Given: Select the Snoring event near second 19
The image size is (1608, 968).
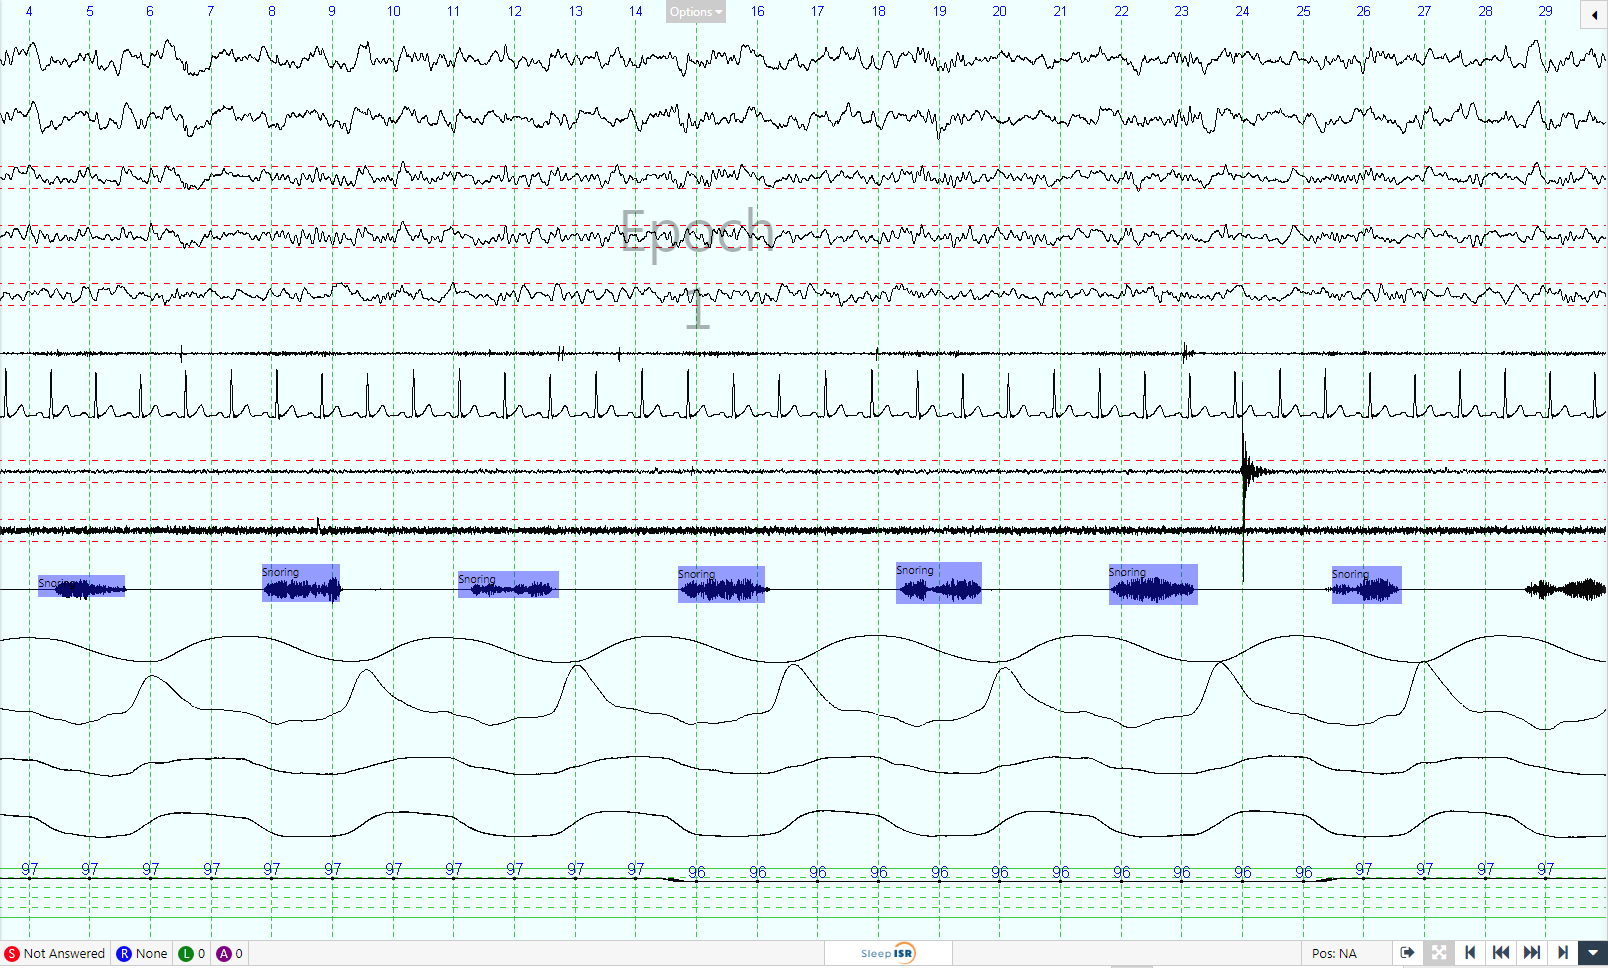Looking at the screenshot, I should [x=938, y=583].
